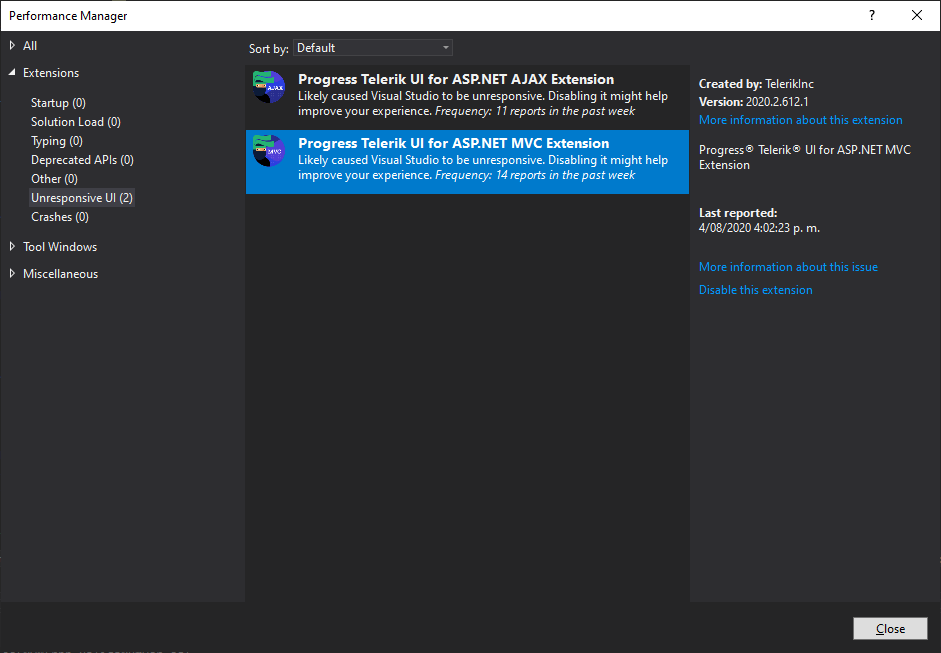Select Progress Telerik UI for ASP.NET AJAX Extension title
Screen dimensions: 941x653
456,79
